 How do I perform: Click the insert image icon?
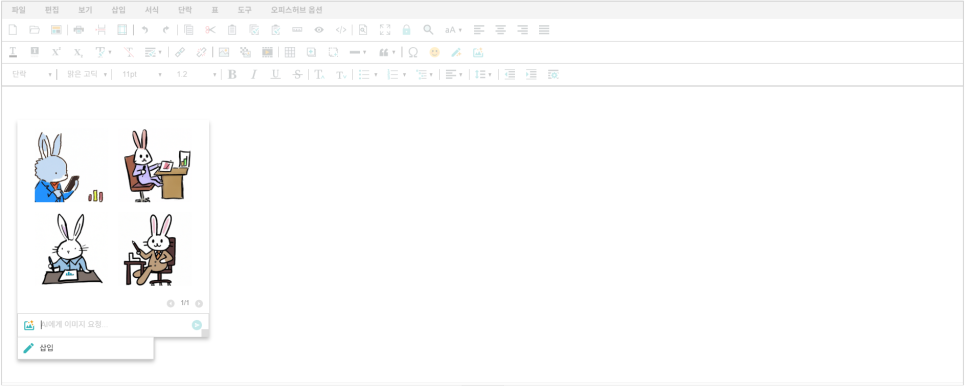click(224, 52)
